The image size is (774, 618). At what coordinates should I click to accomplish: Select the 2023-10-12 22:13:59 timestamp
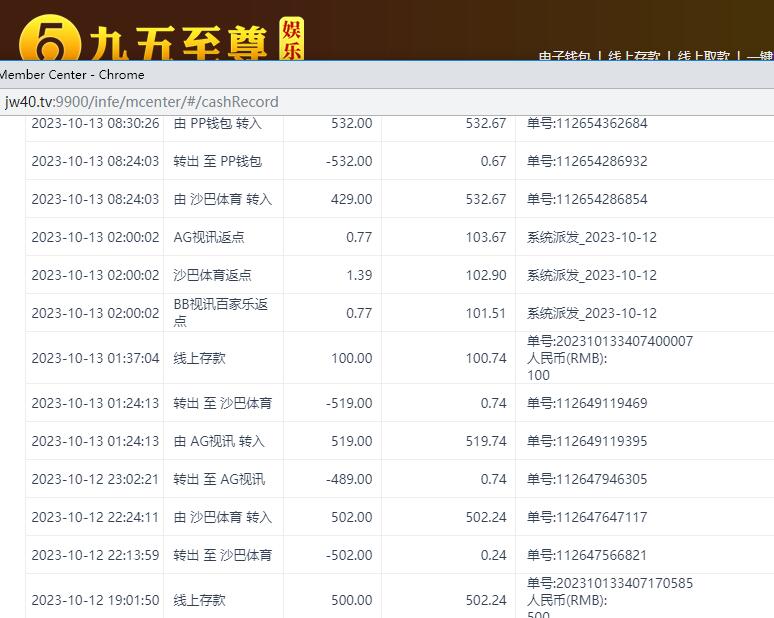tap(95, 555)
